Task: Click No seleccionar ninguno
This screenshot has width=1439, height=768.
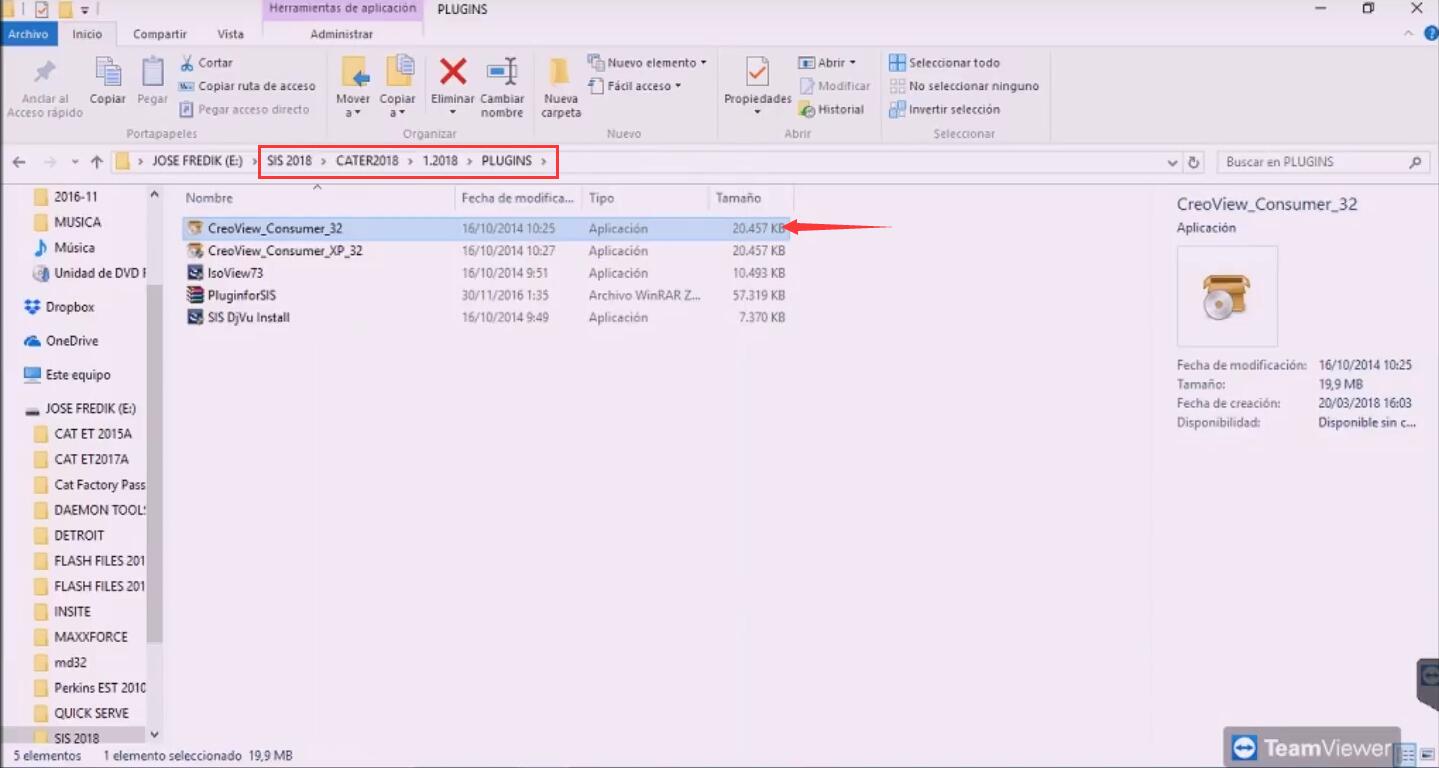Action: click(964, 86)
